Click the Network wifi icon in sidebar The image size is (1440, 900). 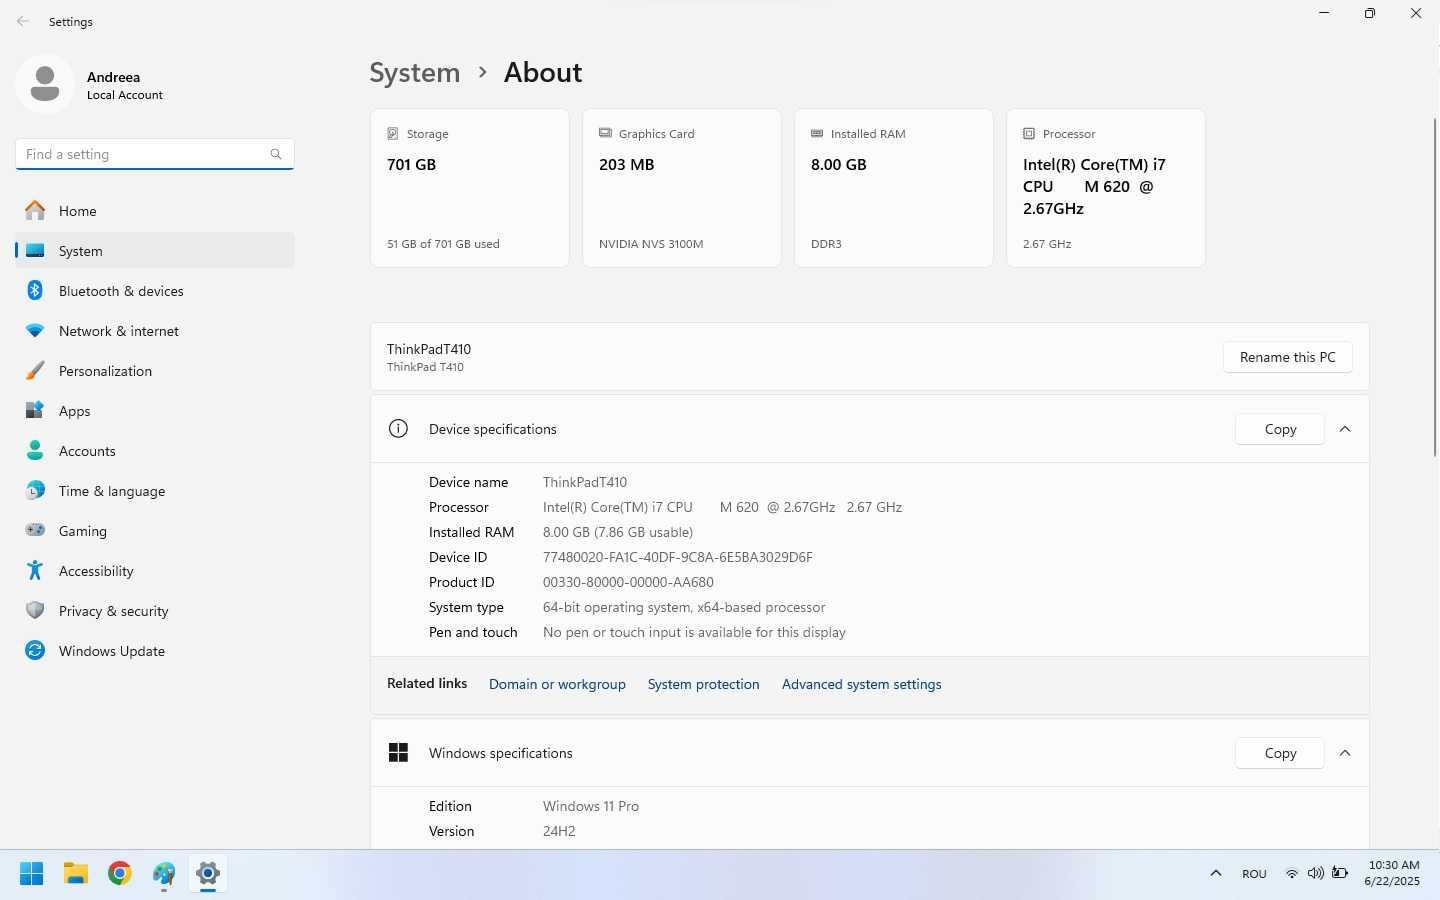tap(35, 331)
